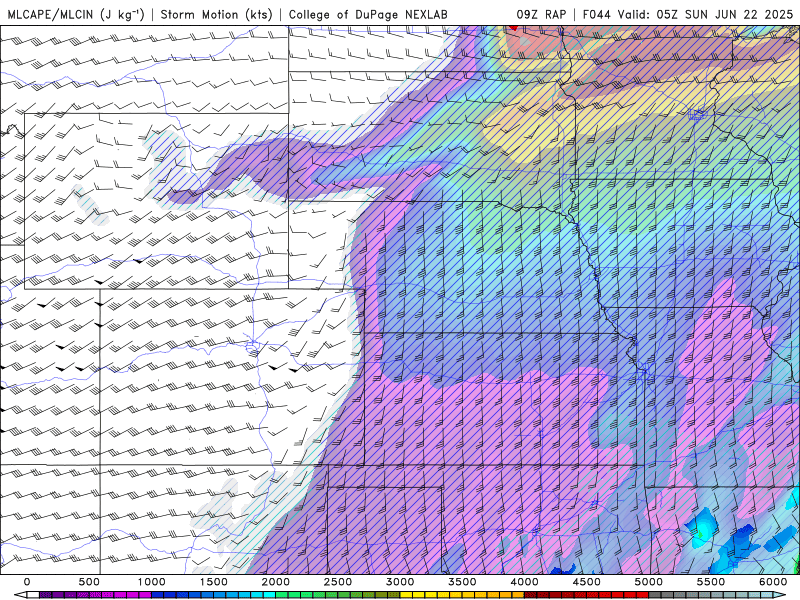Click the "0" color bar label
Viewport: 800px width, 600px height.
(x=27, y=582)
